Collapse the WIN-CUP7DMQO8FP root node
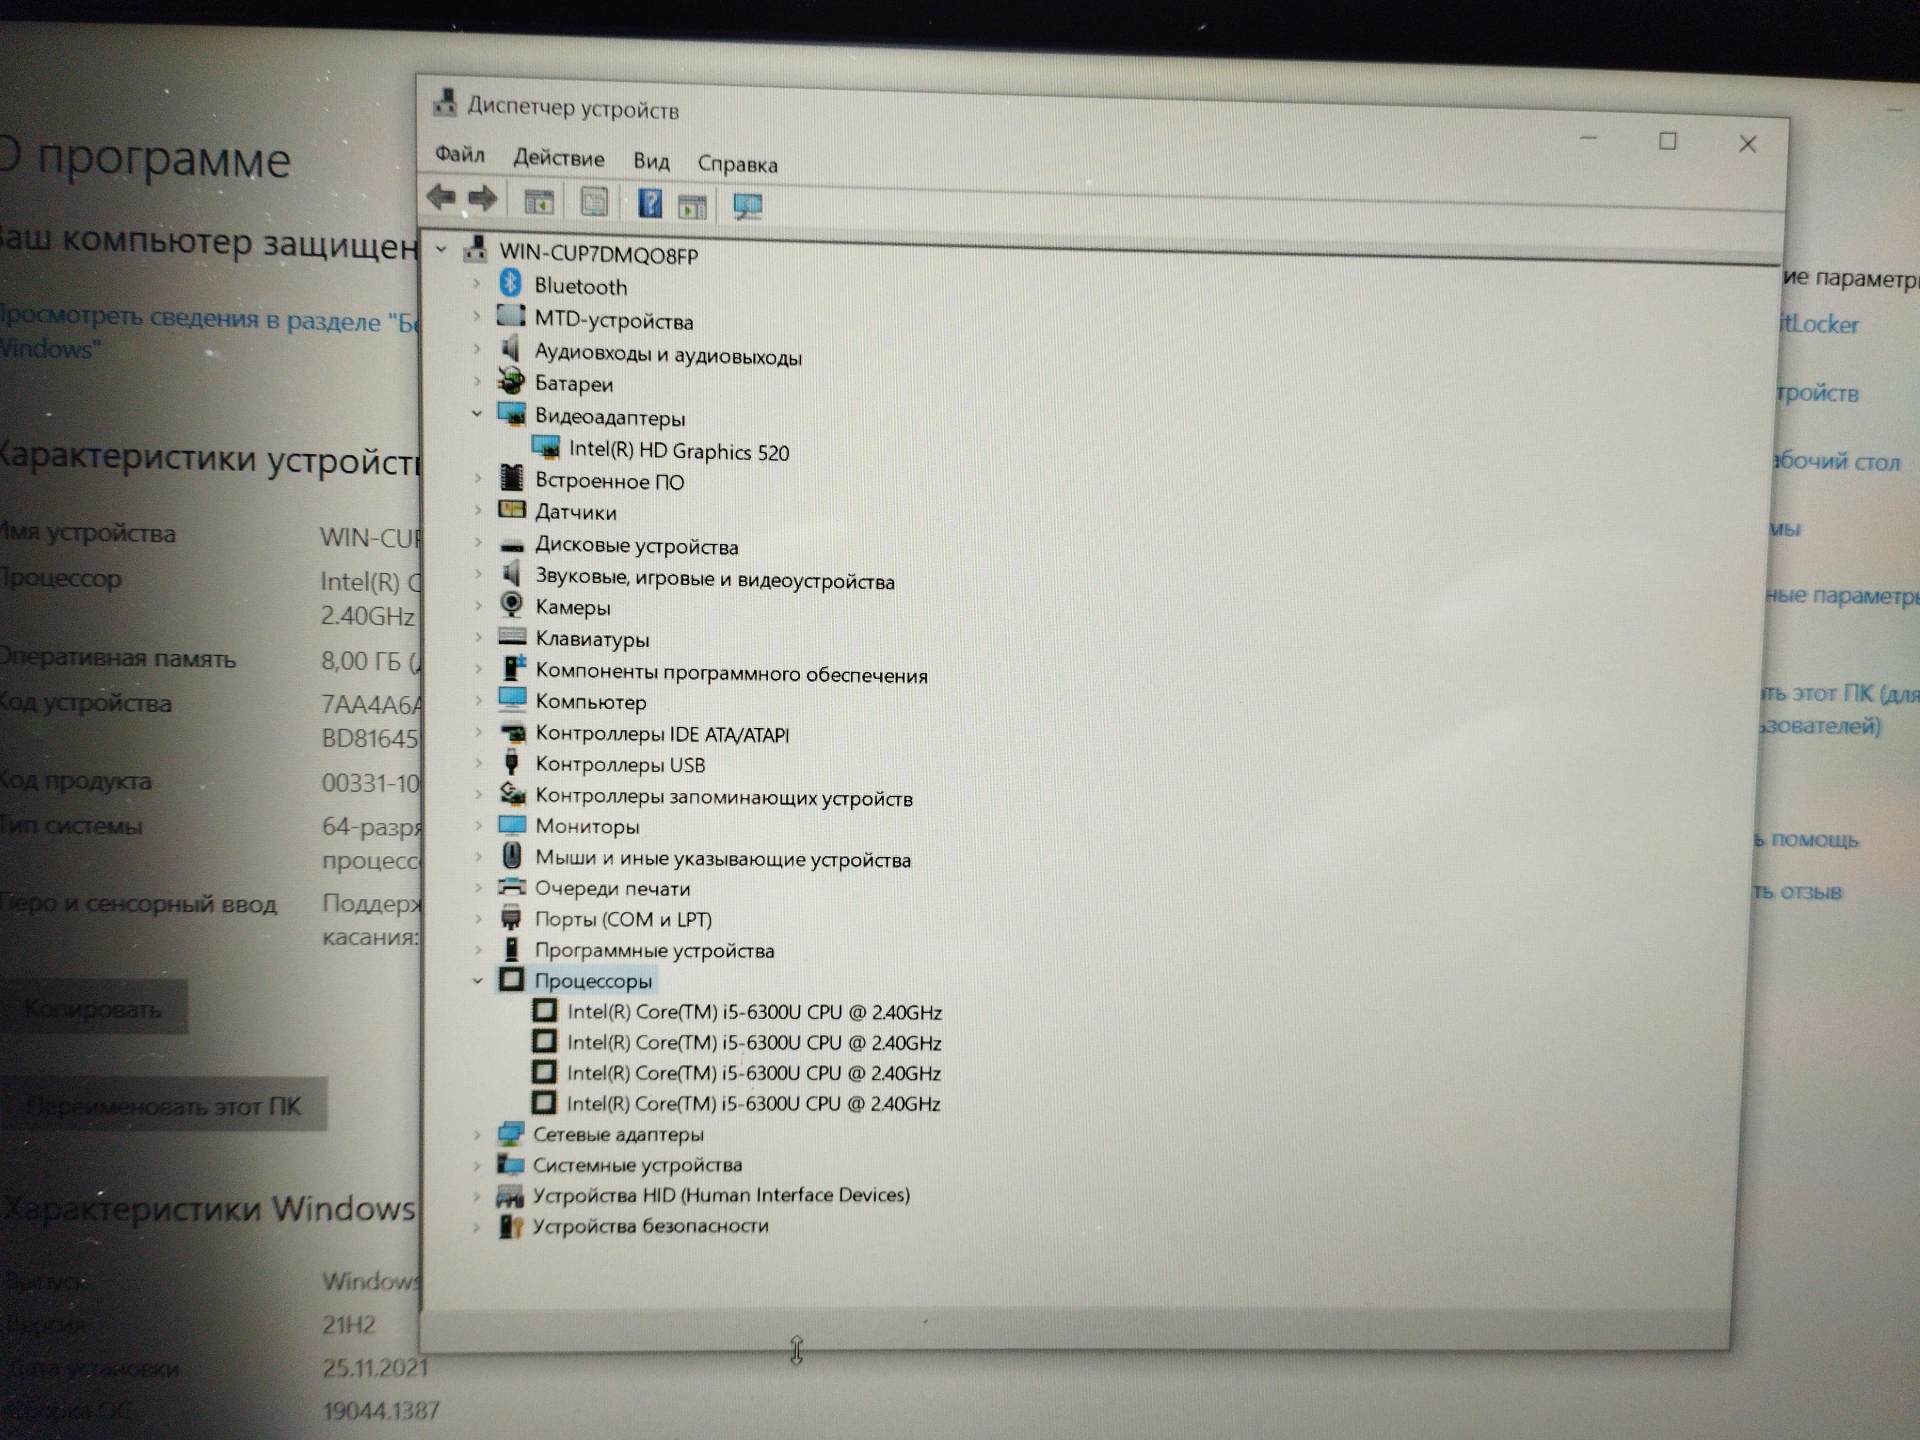The height and width of the screenshot is (1440, 1920). [441, 250]
